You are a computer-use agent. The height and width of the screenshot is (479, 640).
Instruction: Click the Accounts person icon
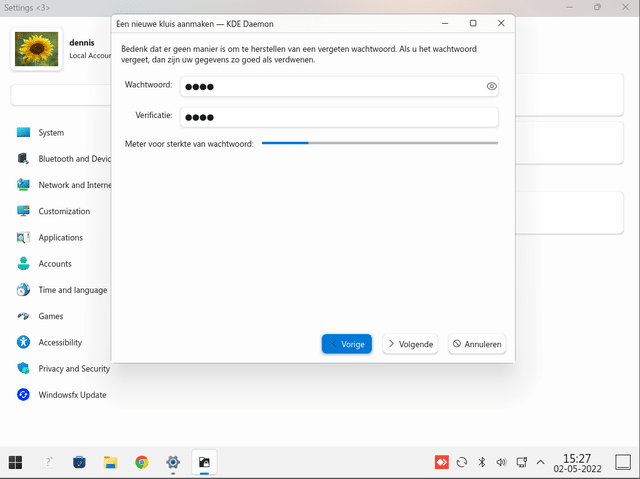[x=23, y=263]
